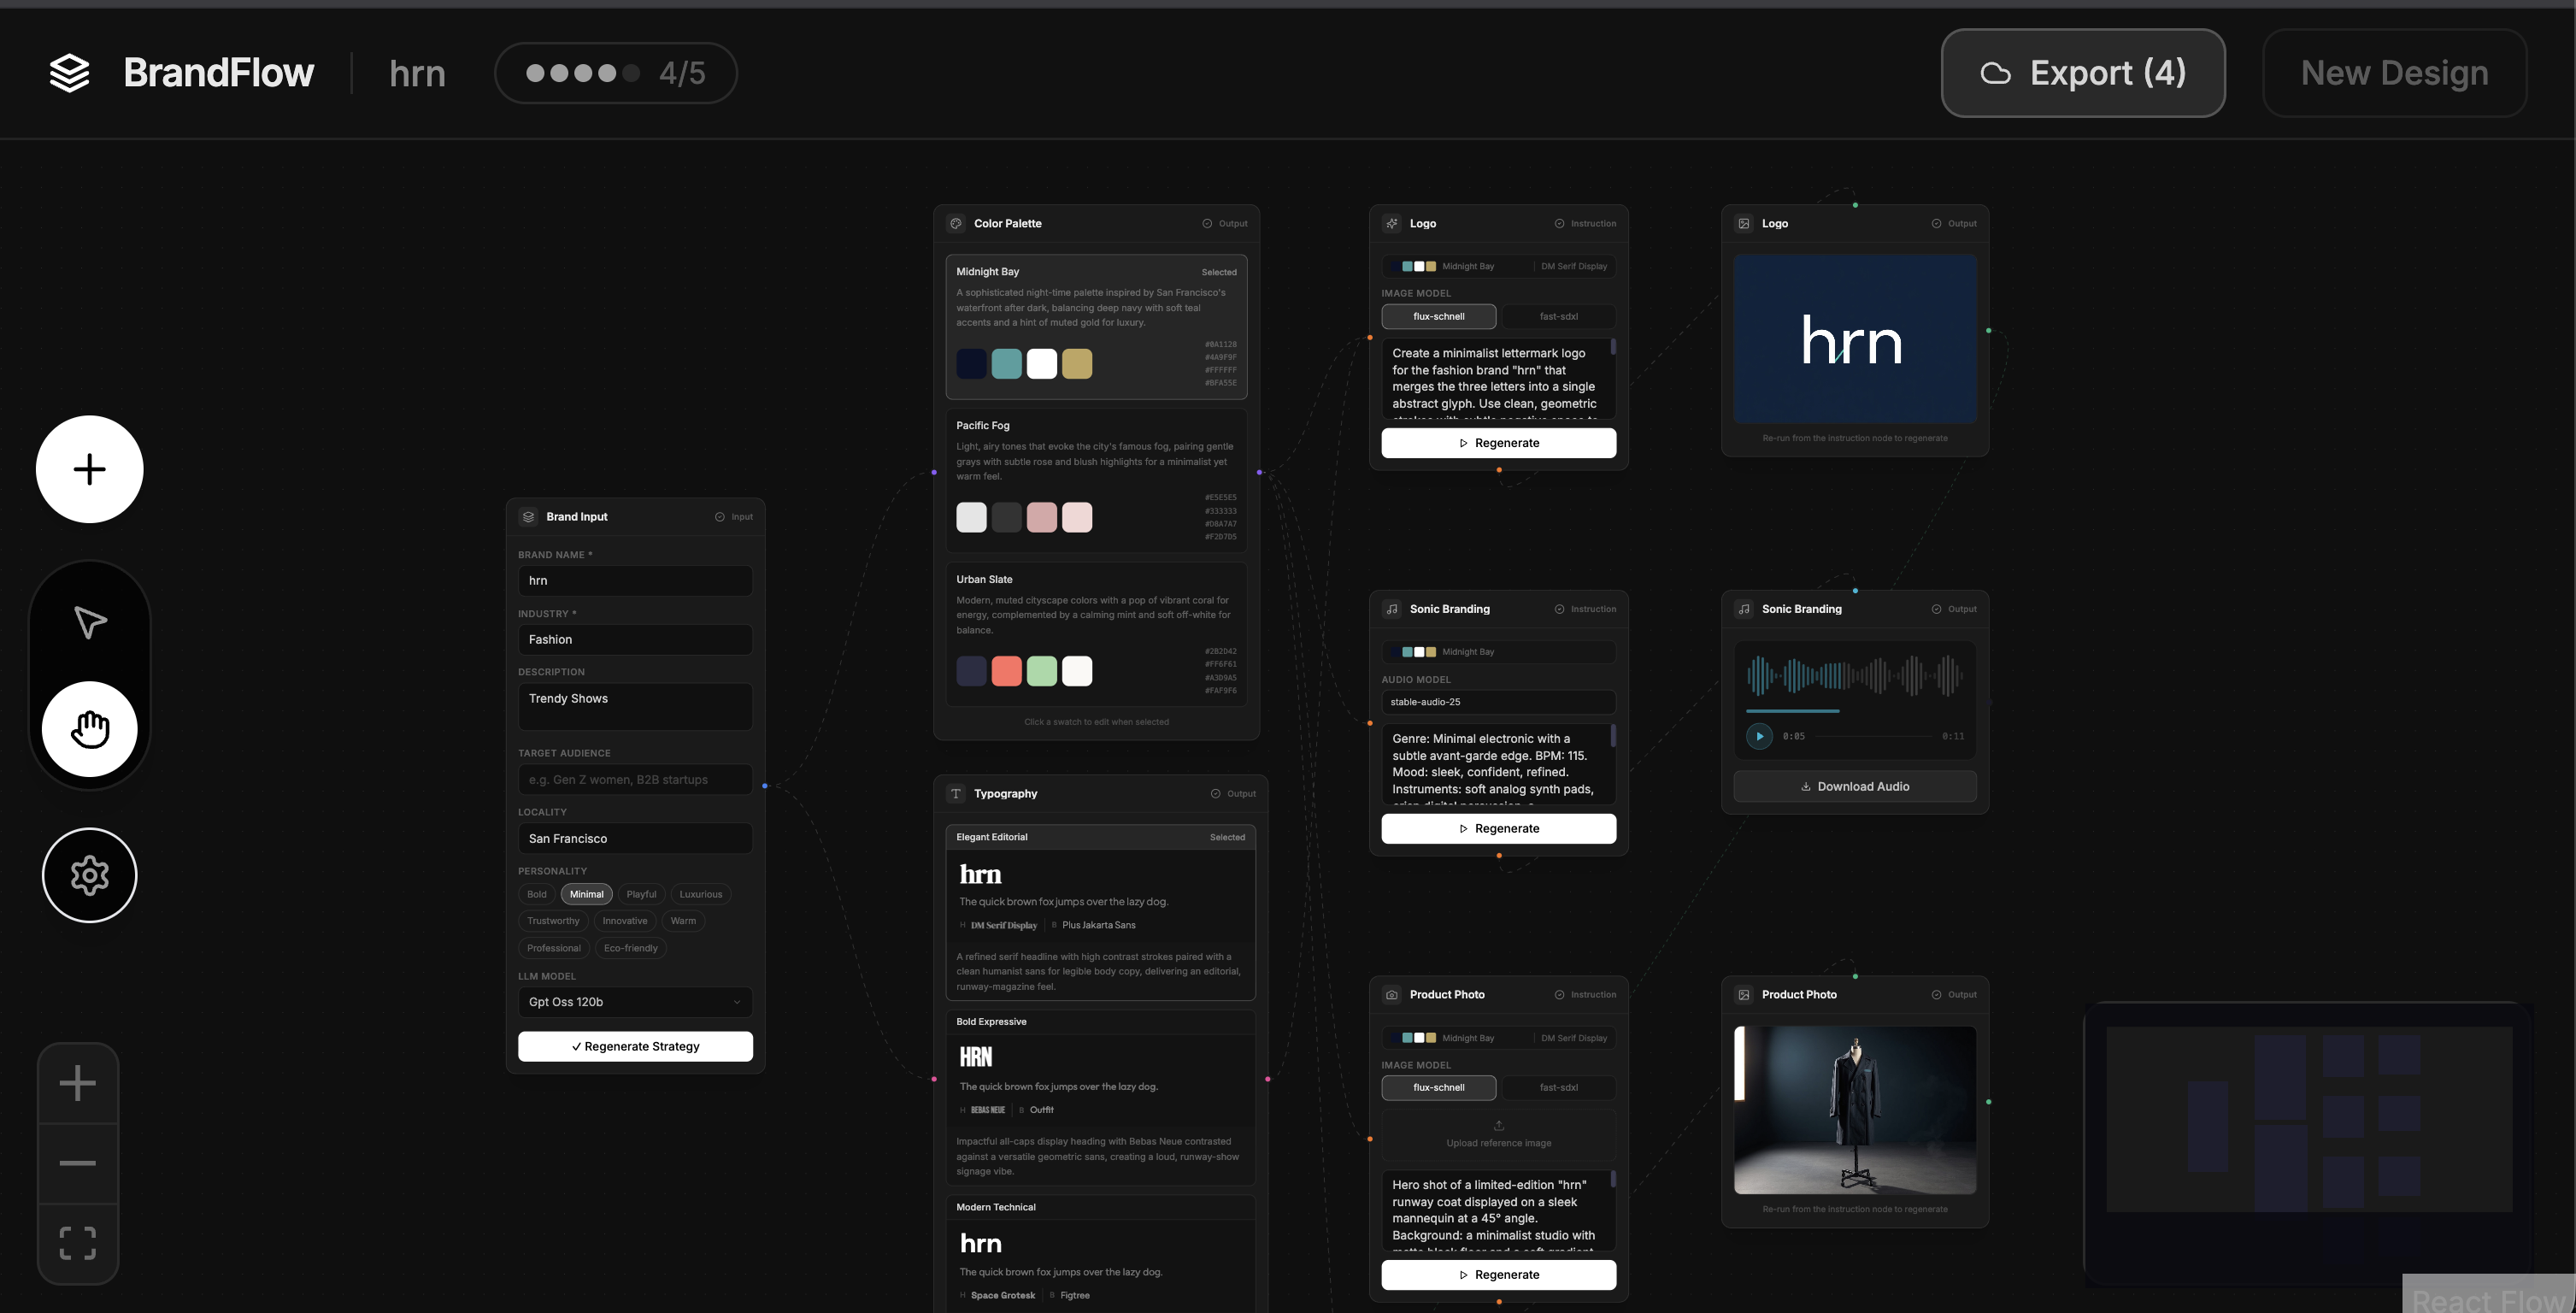Click the add node plus button
The width and height of the screenshot is (2576, 1313).
[x=90, y=469]
